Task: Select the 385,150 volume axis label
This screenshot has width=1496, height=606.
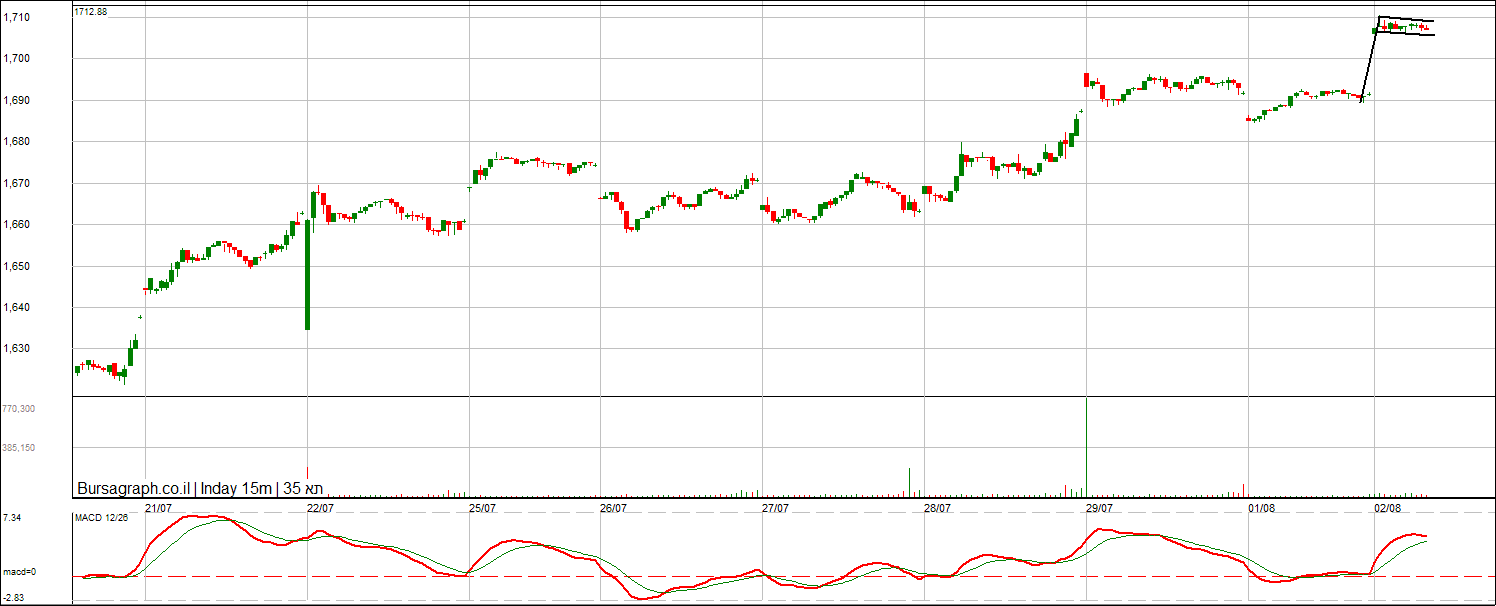Action: (x=19, y=448)
